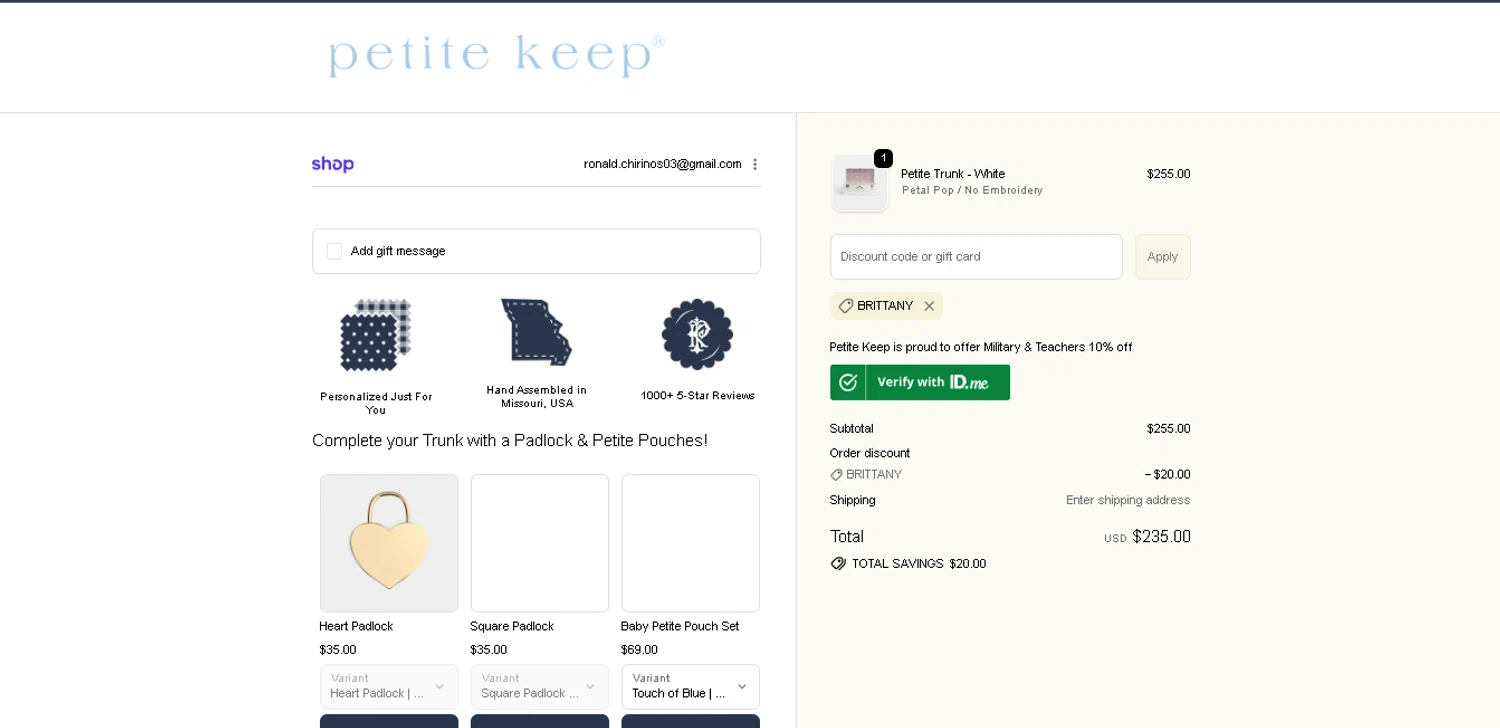
Task: Click the Petite Trunk White cart thumbnail
Action: click(x=860, y=183)
